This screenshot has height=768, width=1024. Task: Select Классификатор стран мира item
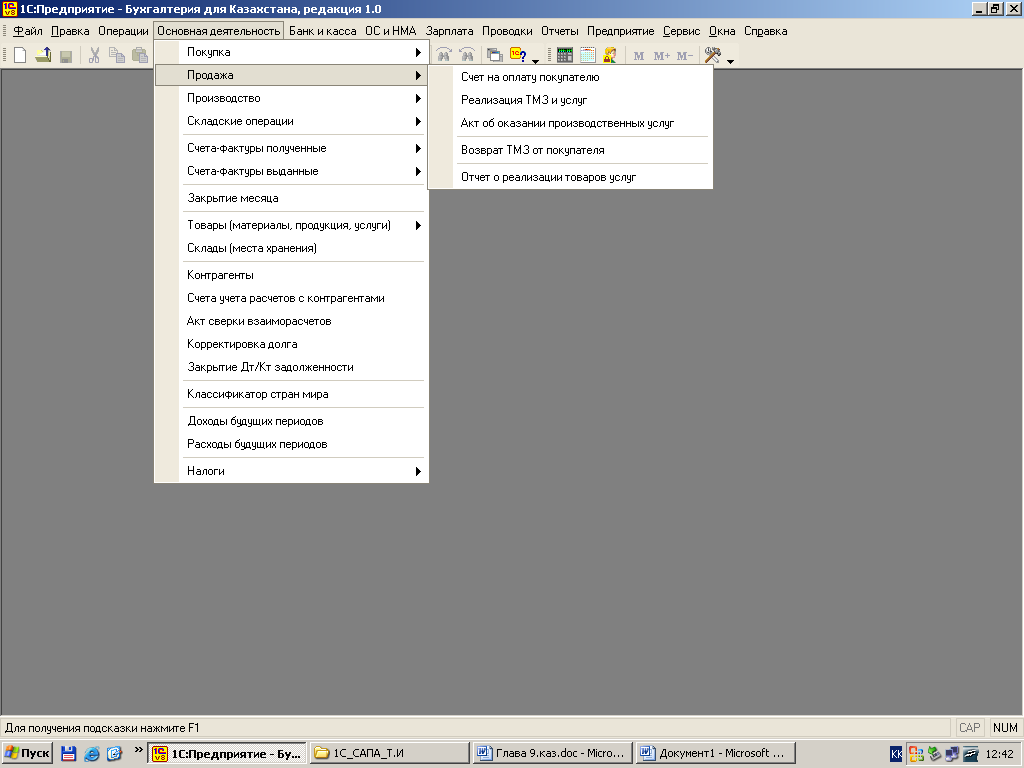tap(291, 394)
